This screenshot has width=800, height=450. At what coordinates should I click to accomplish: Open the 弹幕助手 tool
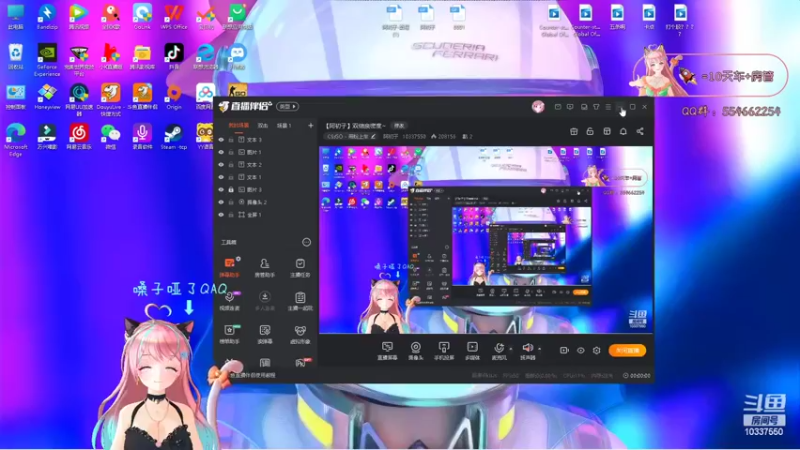coord(230,267)
